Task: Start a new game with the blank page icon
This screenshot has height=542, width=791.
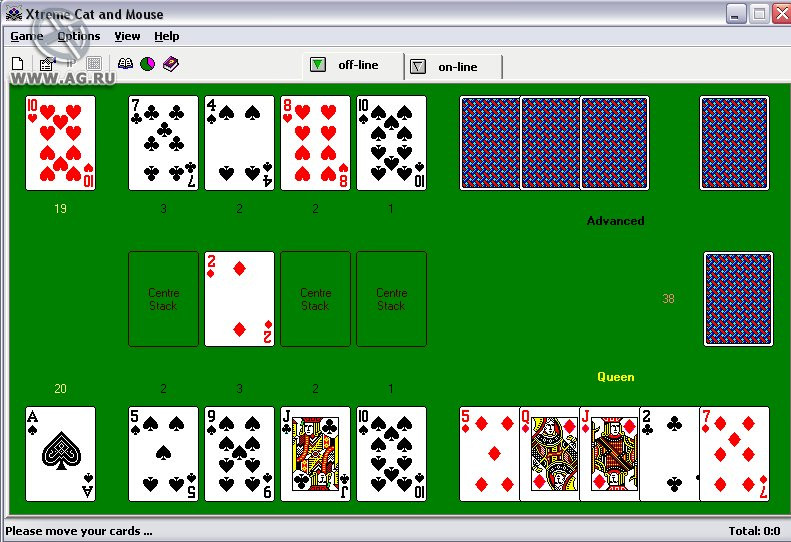Action: click(x=18, y=64)
